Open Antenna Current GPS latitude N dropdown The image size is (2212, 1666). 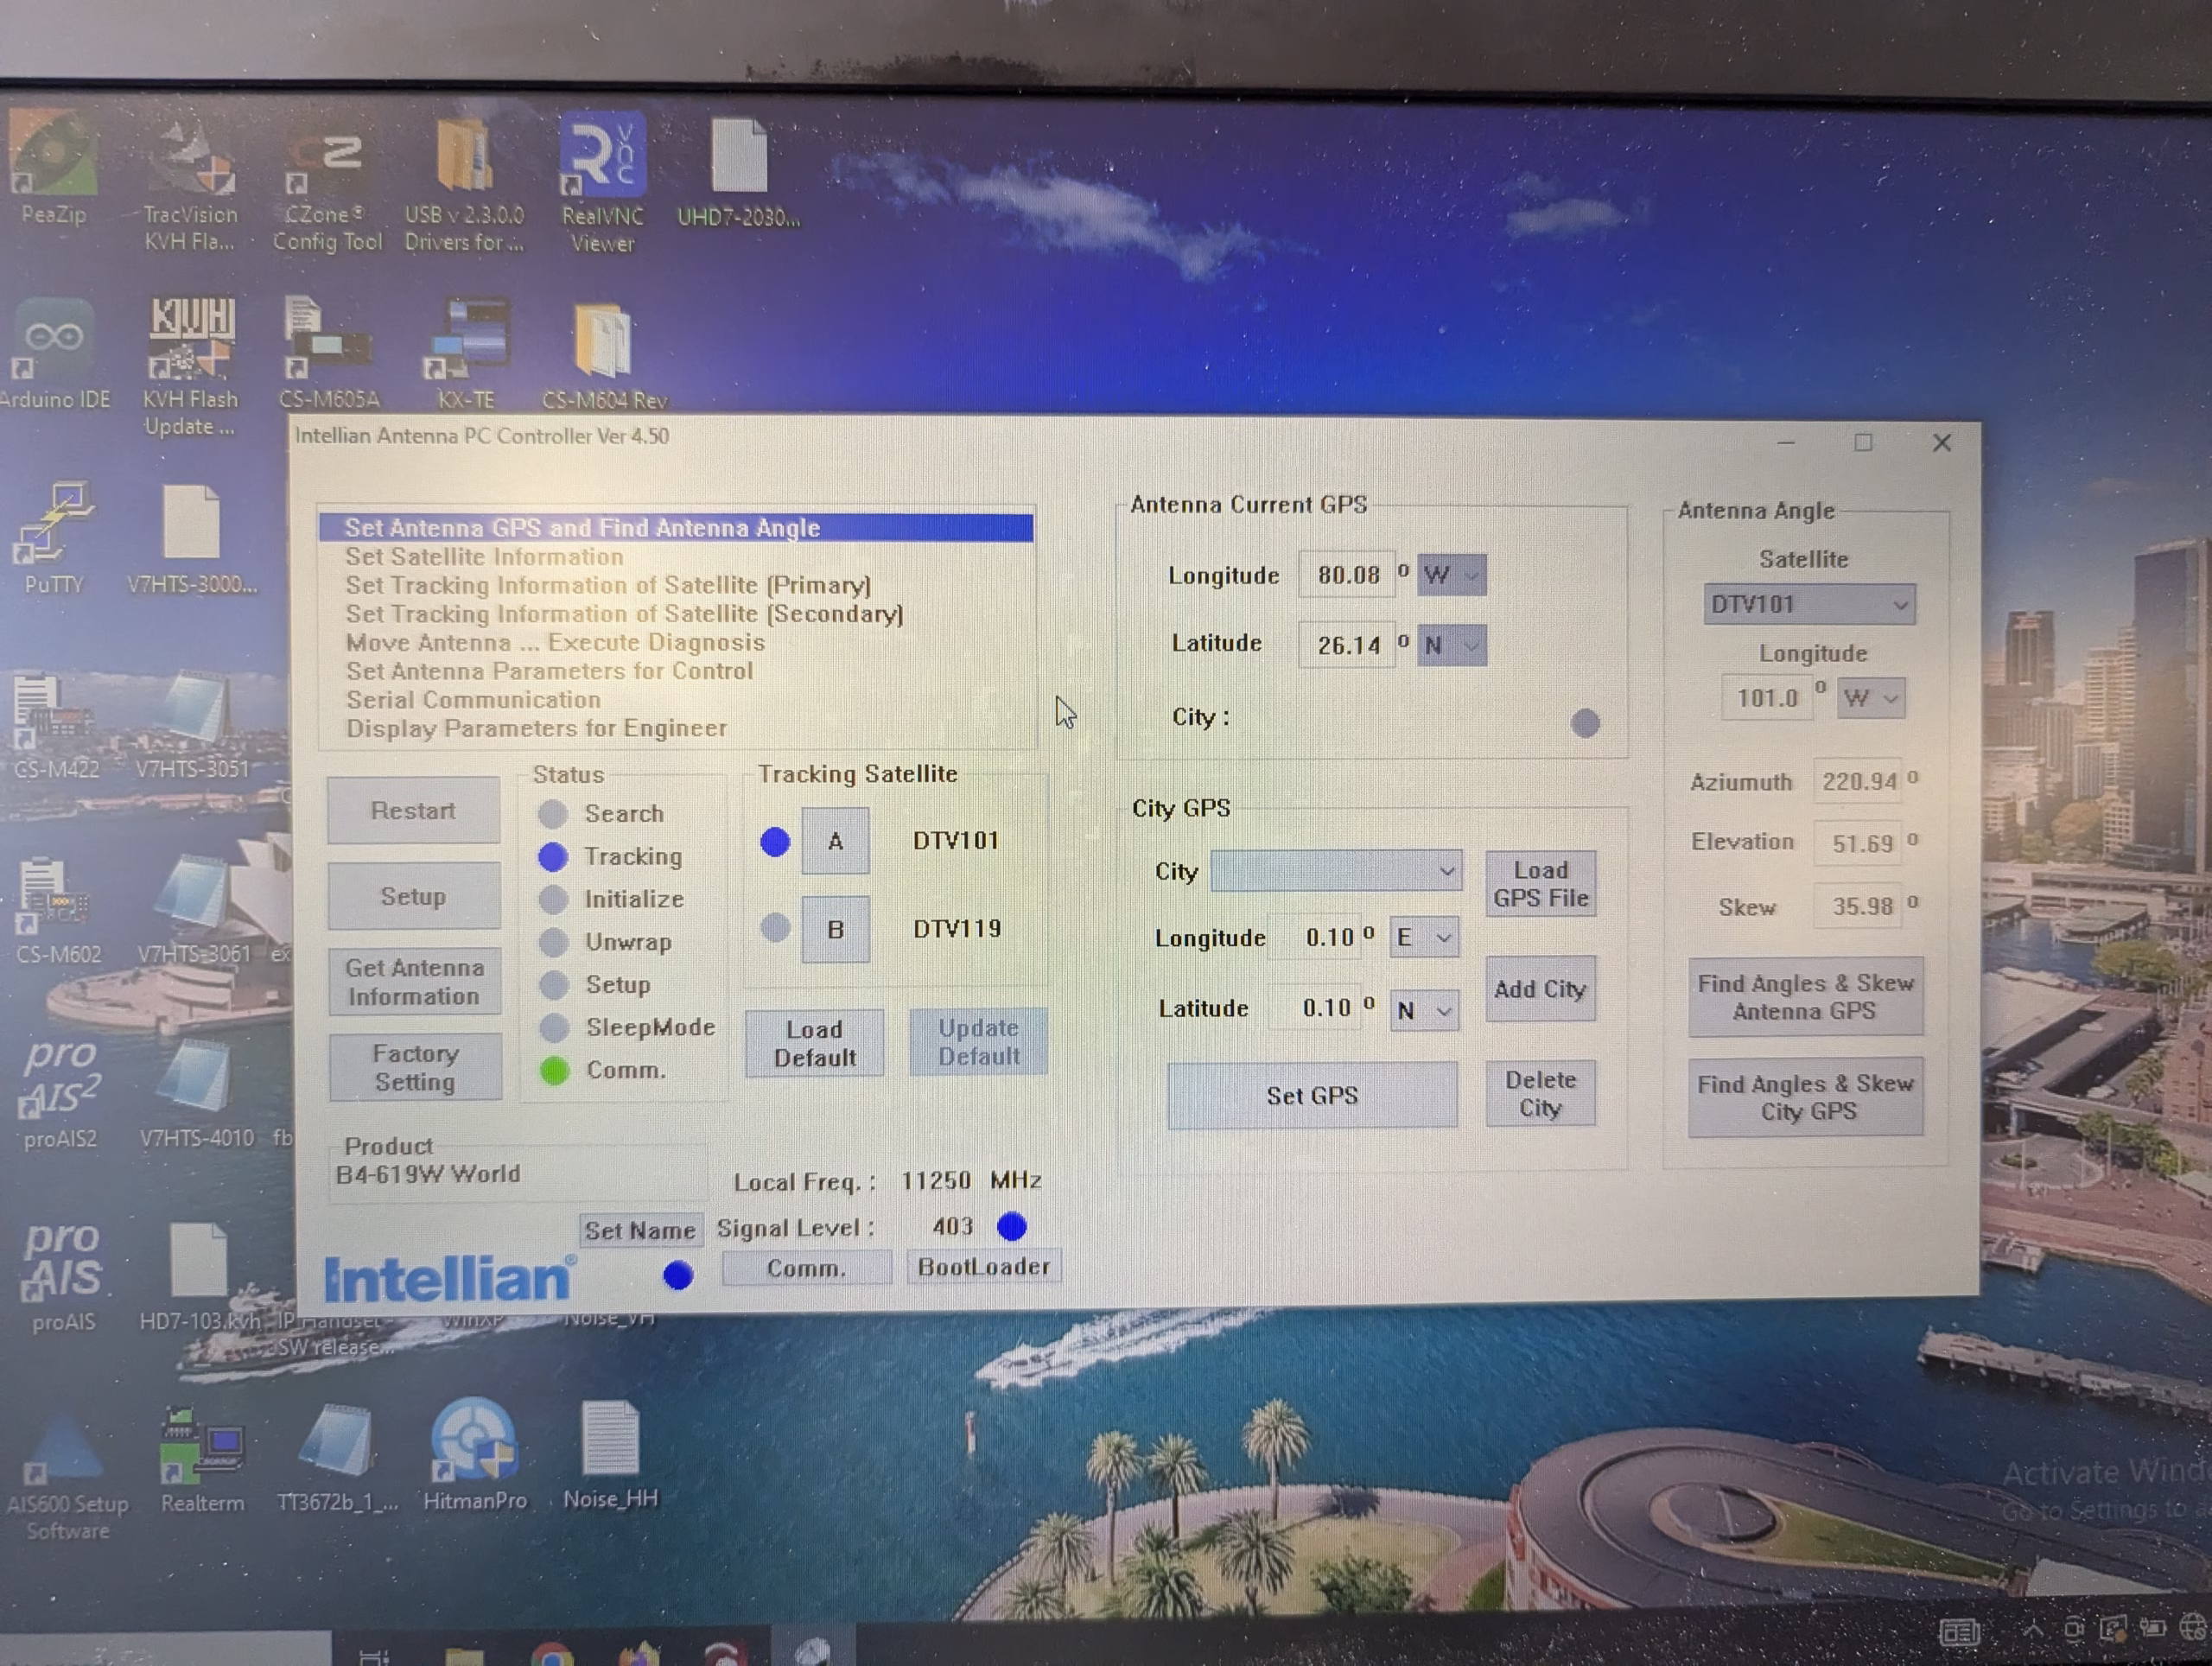[1452, 645]
